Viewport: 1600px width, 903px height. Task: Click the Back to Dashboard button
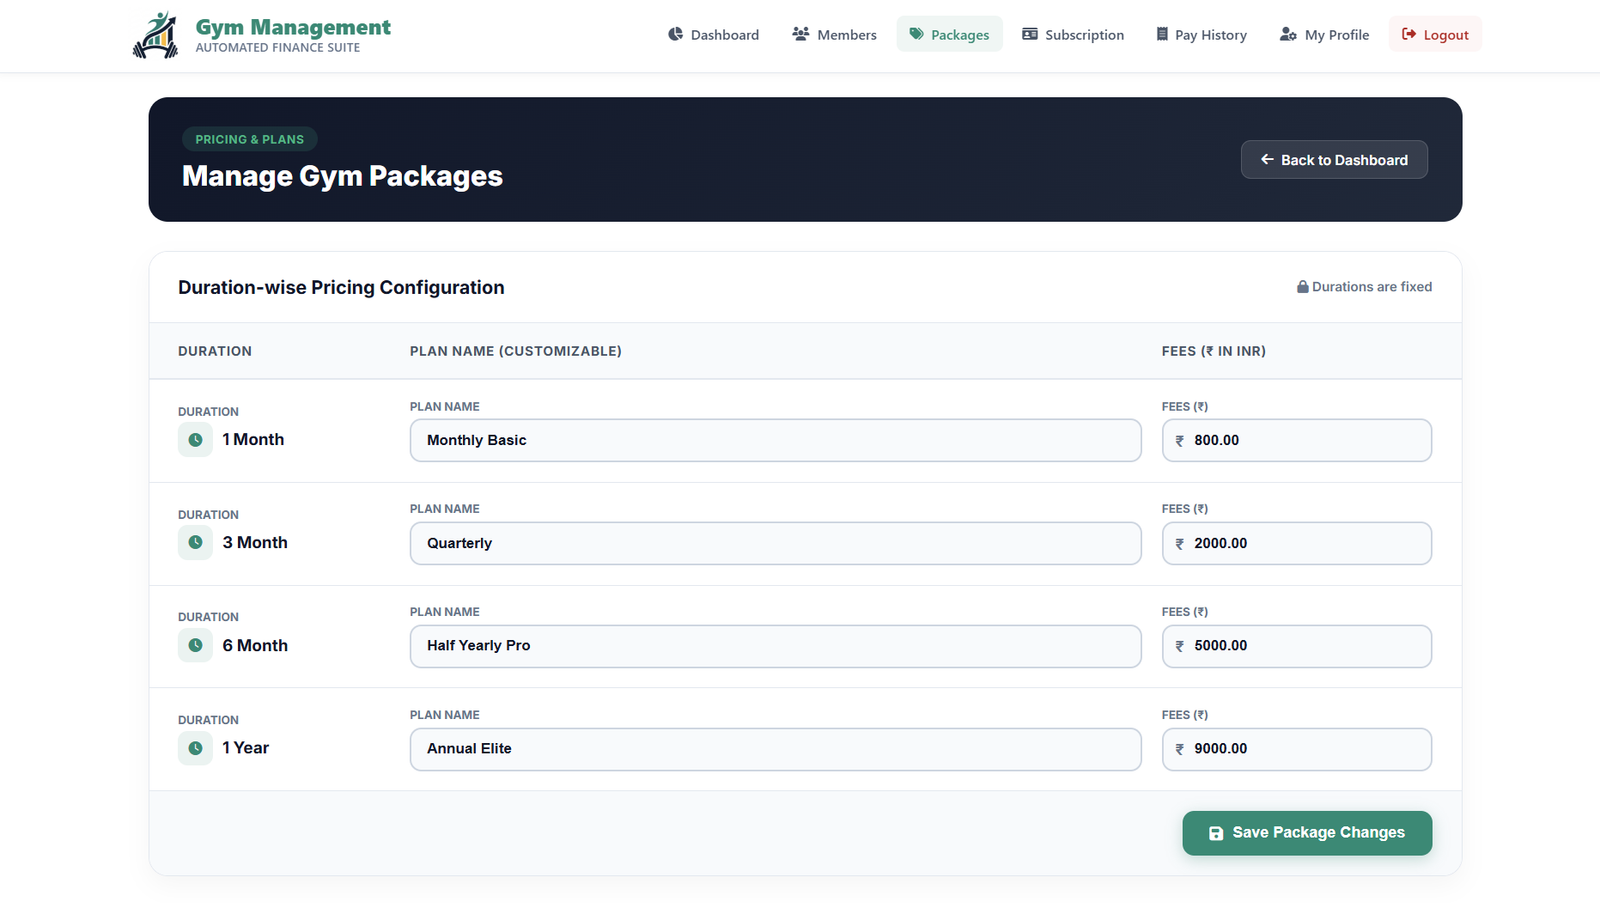(1334, 160)
